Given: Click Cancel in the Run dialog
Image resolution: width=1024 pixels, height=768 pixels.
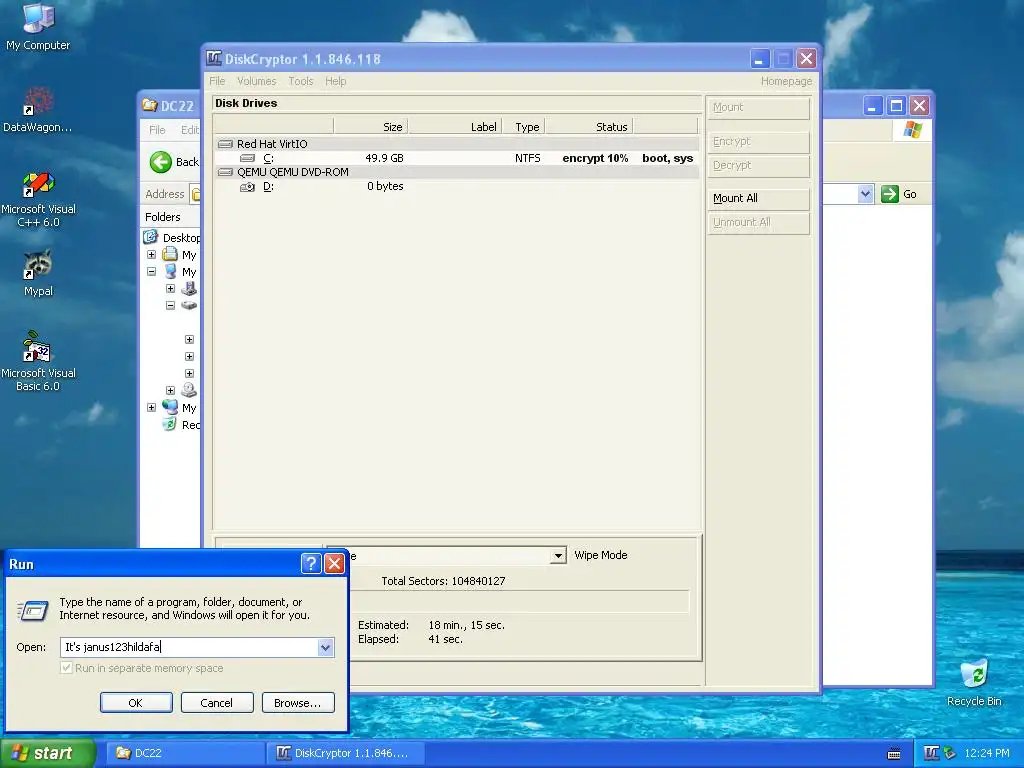Looking at the screenshot, I should click(x=217, y=703).
